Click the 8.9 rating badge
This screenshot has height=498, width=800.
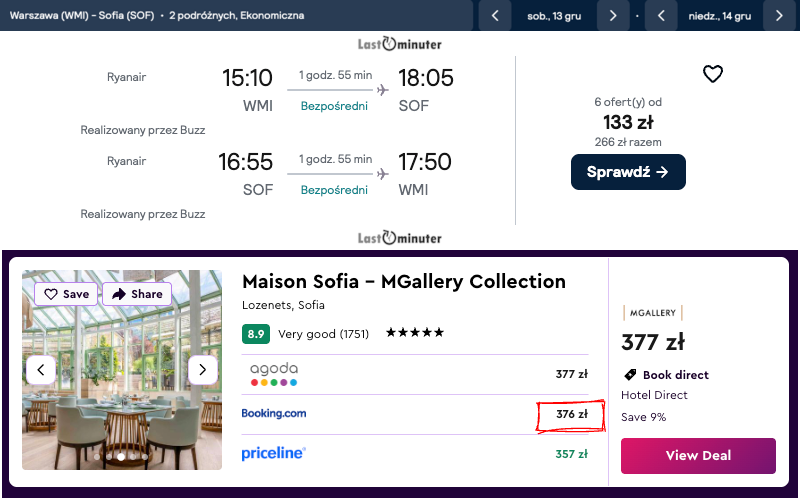pyautogui.click(x=255, y=333)
